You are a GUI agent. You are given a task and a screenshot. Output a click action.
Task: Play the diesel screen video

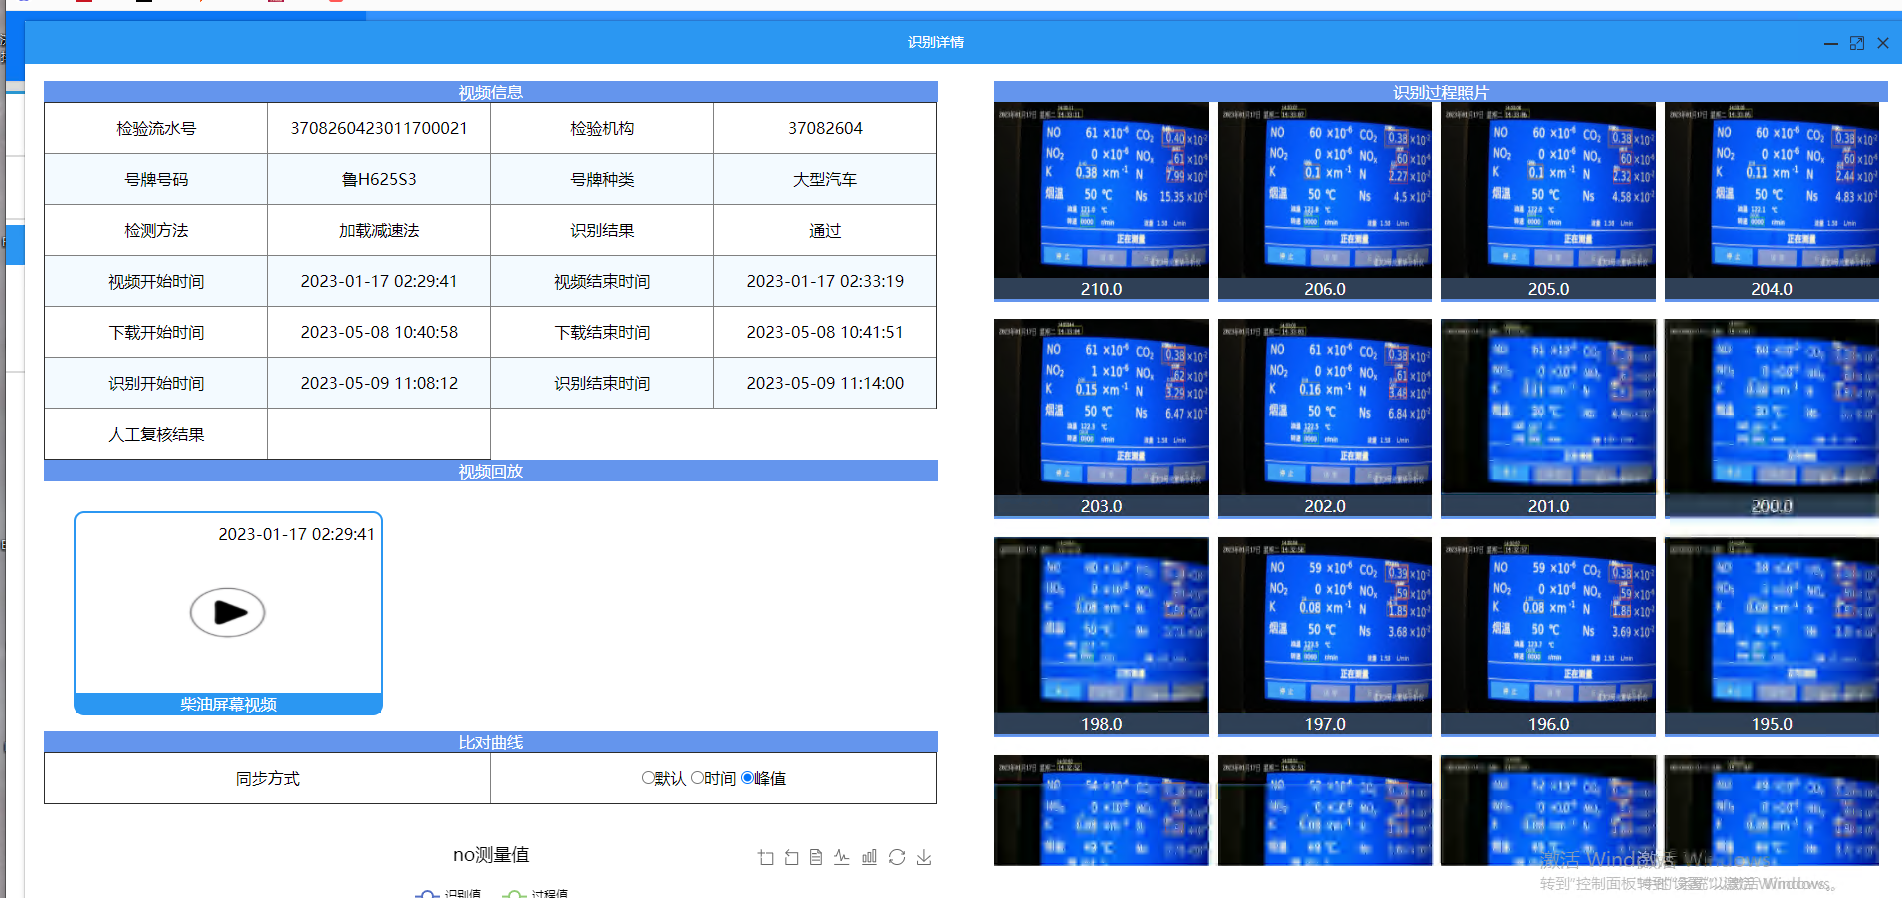[x=228, y=612]
